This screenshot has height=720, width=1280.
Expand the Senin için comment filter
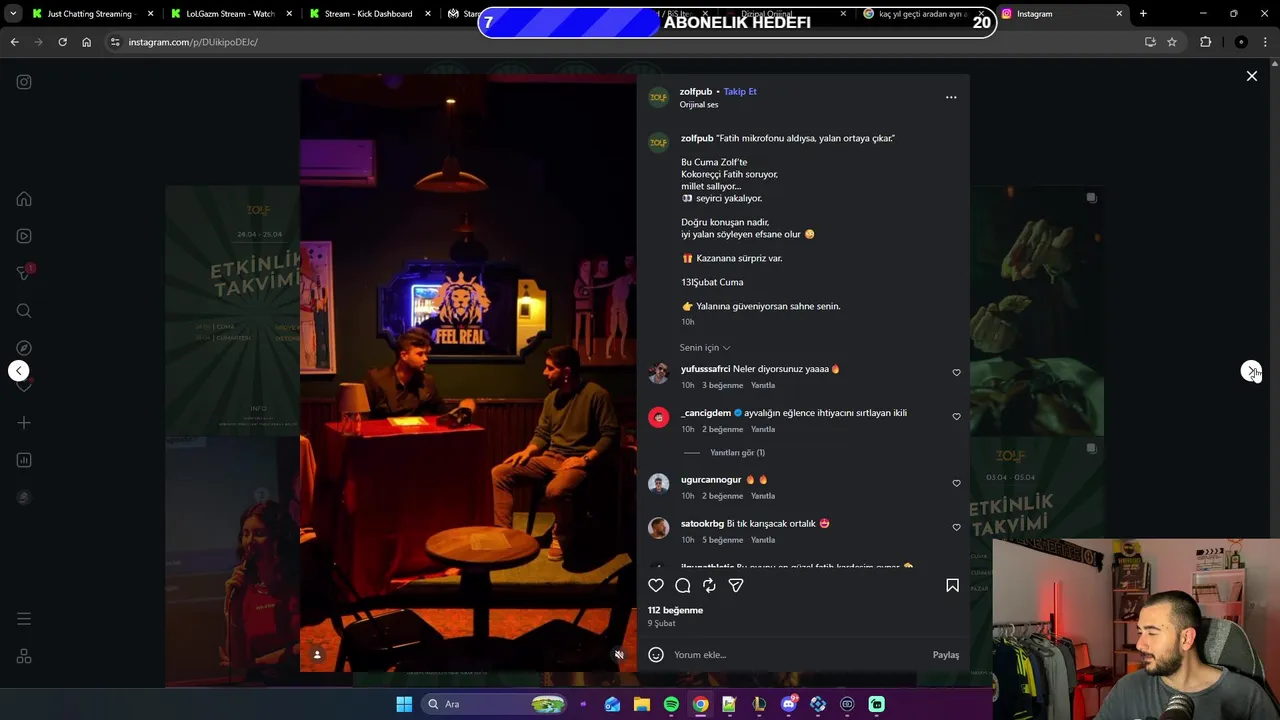(705, 348)
